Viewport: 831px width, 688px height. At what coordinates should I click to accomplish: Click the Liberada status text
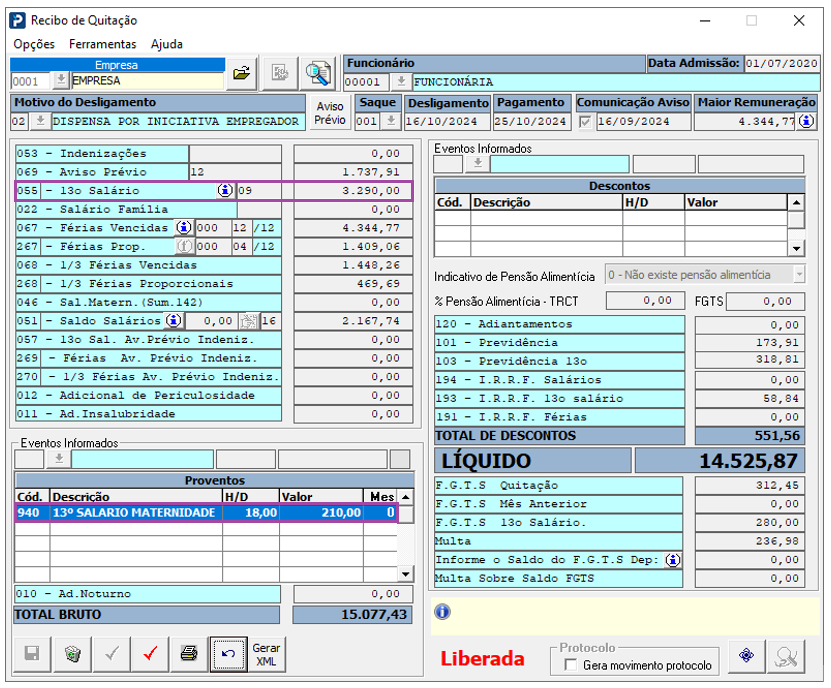482,658
